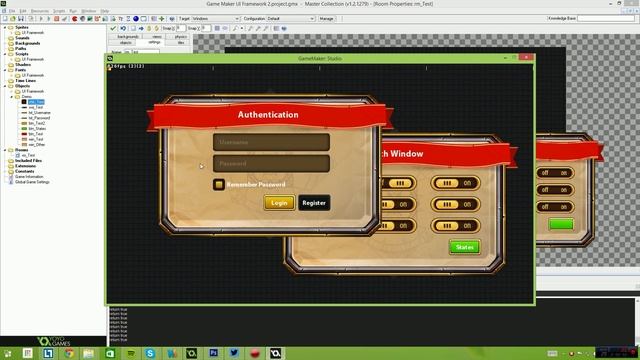Click the Undo icon in room editor toolbar
The height and width of the screenshot is (360, 640).
tap(123, 28)
